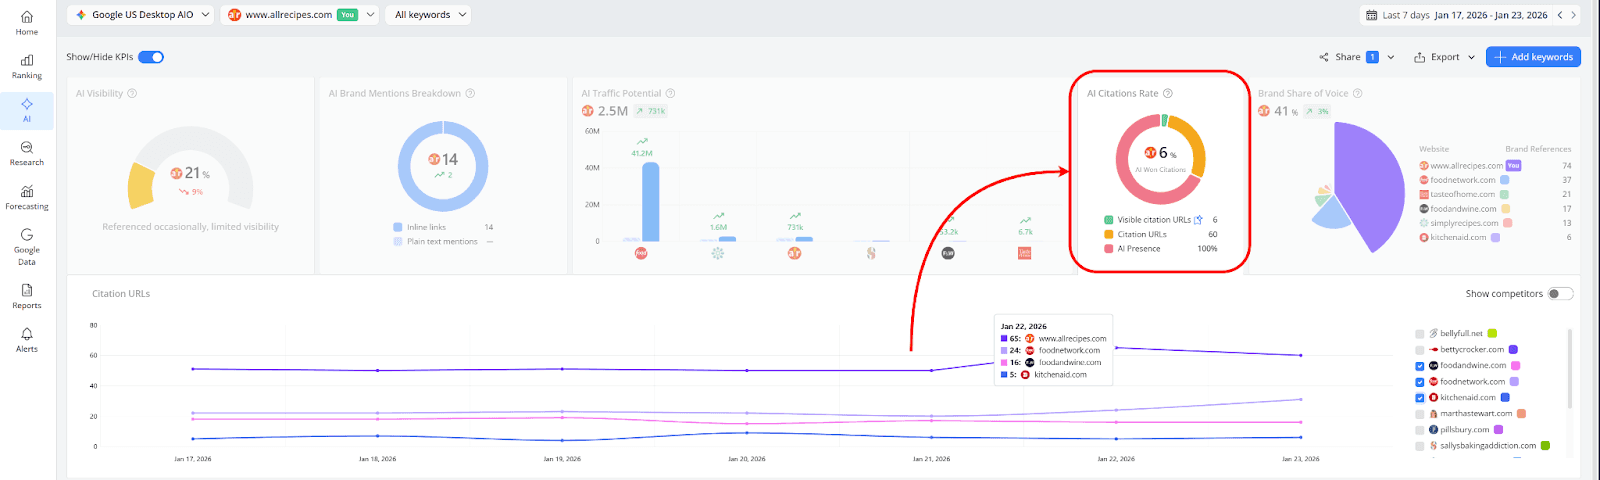The height and width of the screenshot is (480, 1600).
Task: Click the allrecipes favicon in the domain selector
Action: tap(234, 15)
